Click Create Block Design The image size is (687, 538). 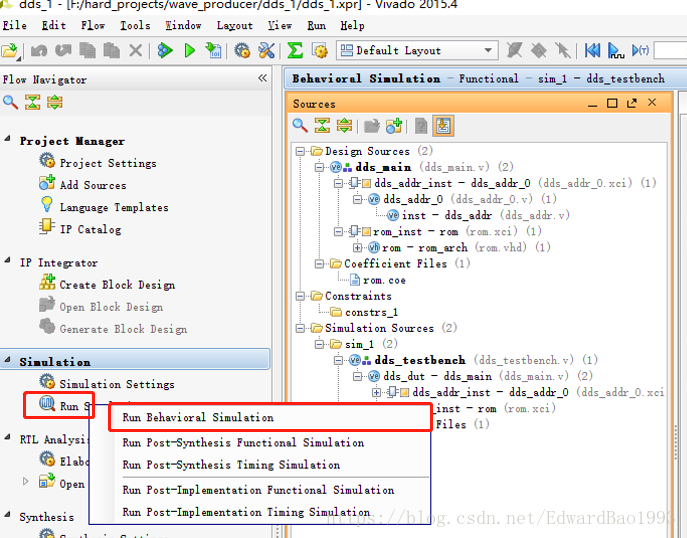[x=117, y=285]
